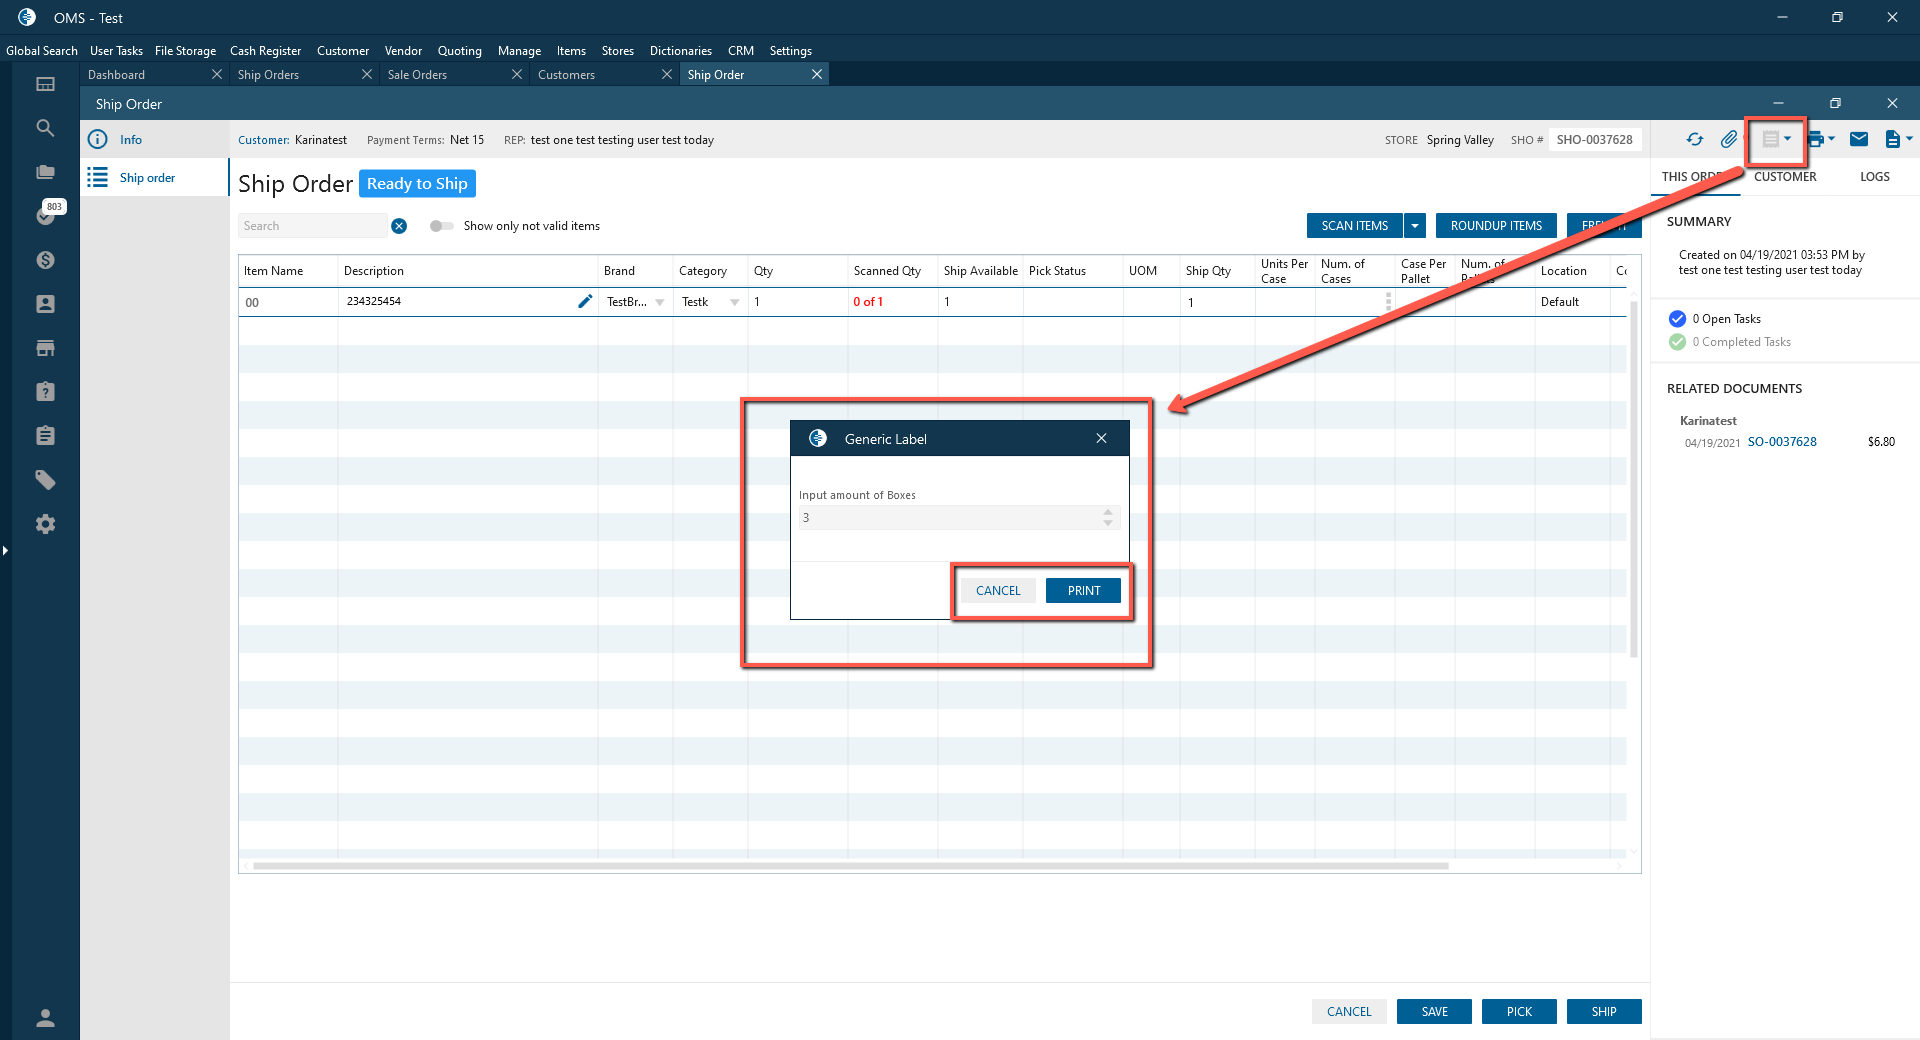Select the Ship order section in left panel

[155, 178]
